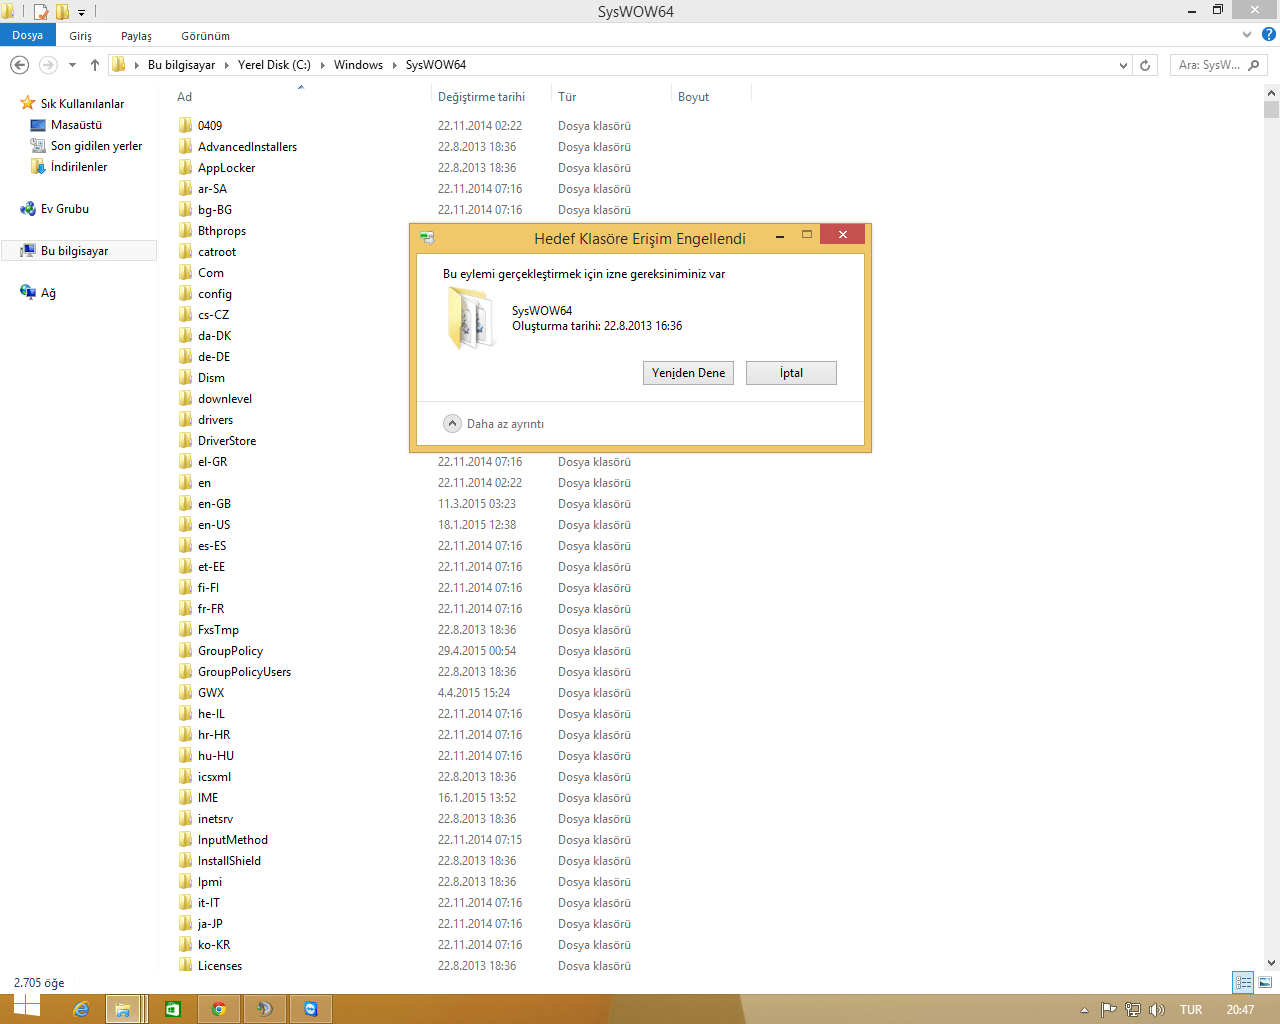Switch to Details view in the status bar
1280x1024 pixels.
click(x=1244, y=982)
